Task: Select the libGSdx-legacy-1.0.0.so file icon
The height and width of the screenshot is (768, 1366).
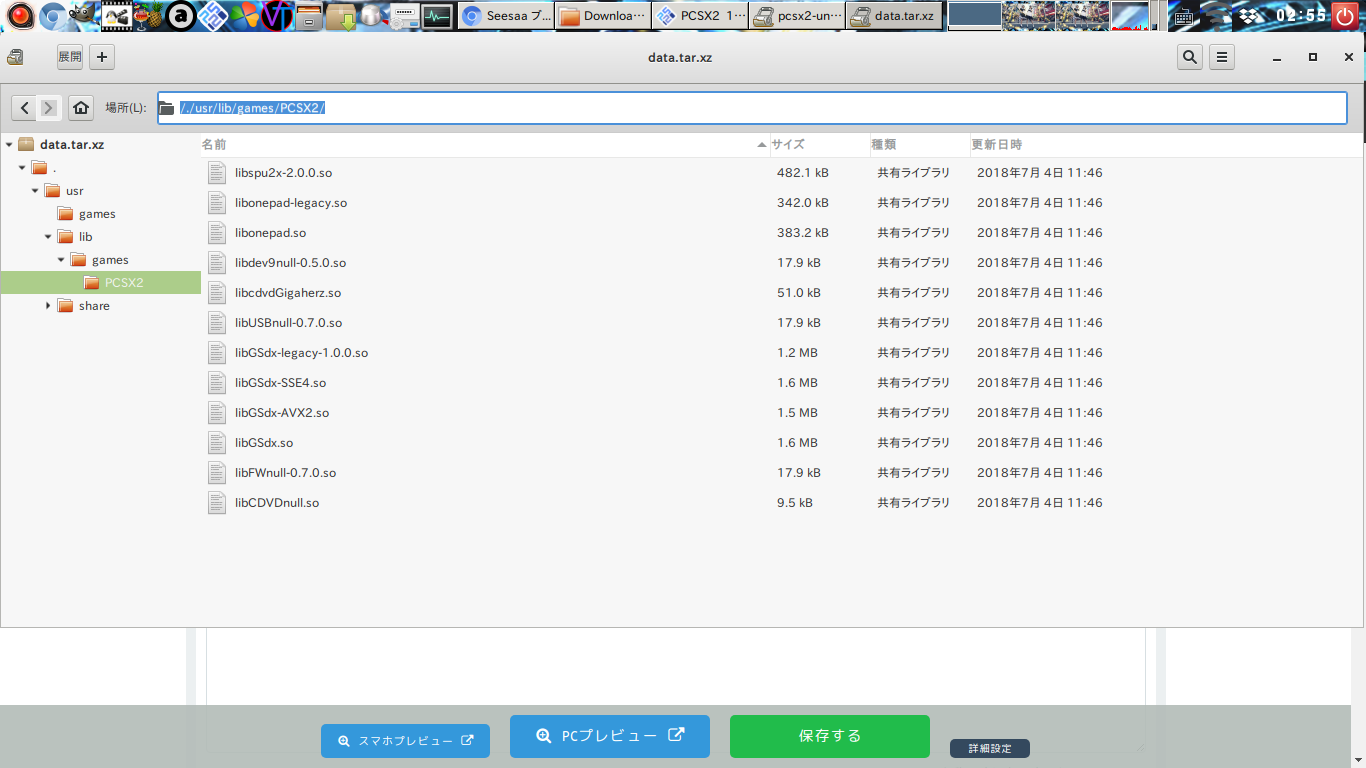Action: click(217, 353)
